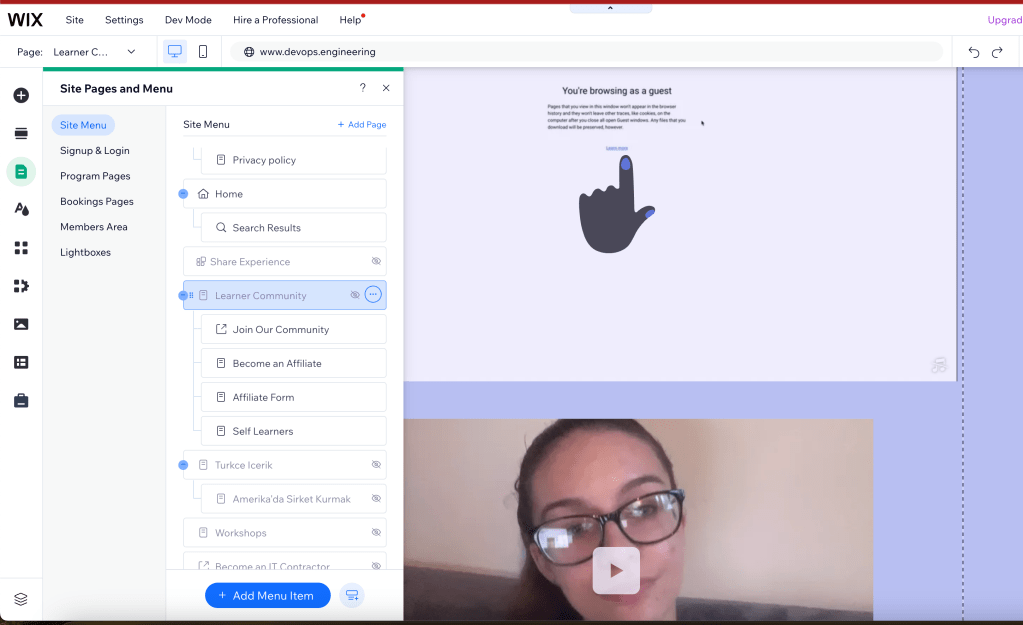Screen dimensions: 1023x625
Task: Open the Add Apps grid icon
Action: tap(21, 248)
